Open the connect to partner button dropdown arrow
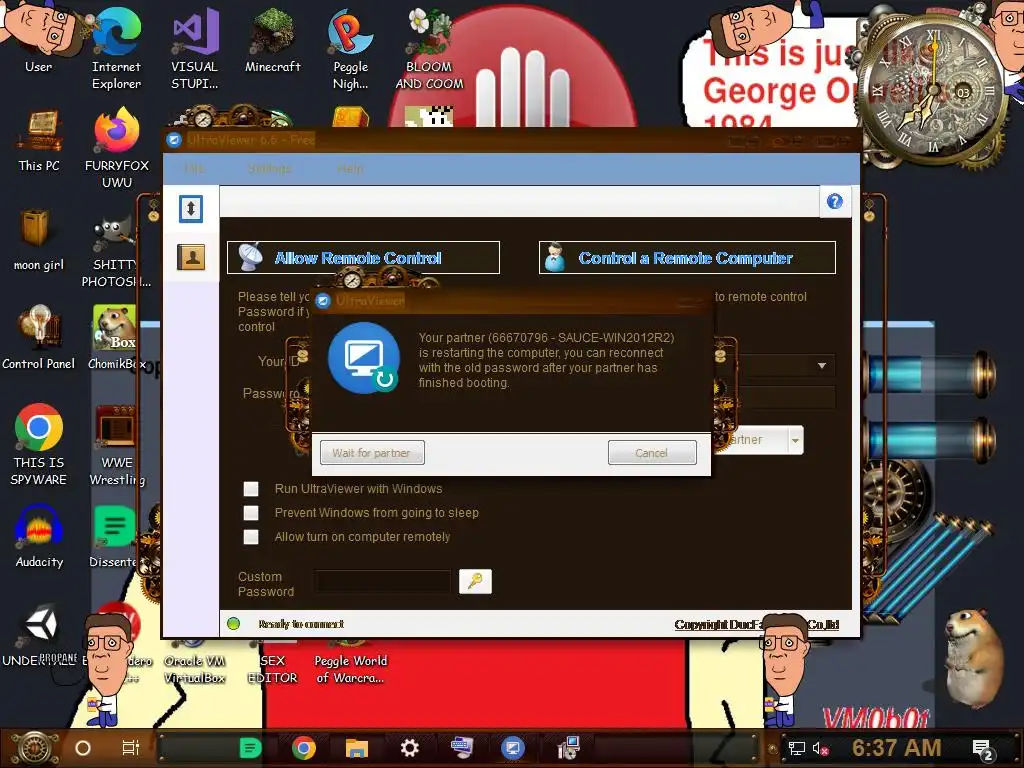 pos(795,441)
